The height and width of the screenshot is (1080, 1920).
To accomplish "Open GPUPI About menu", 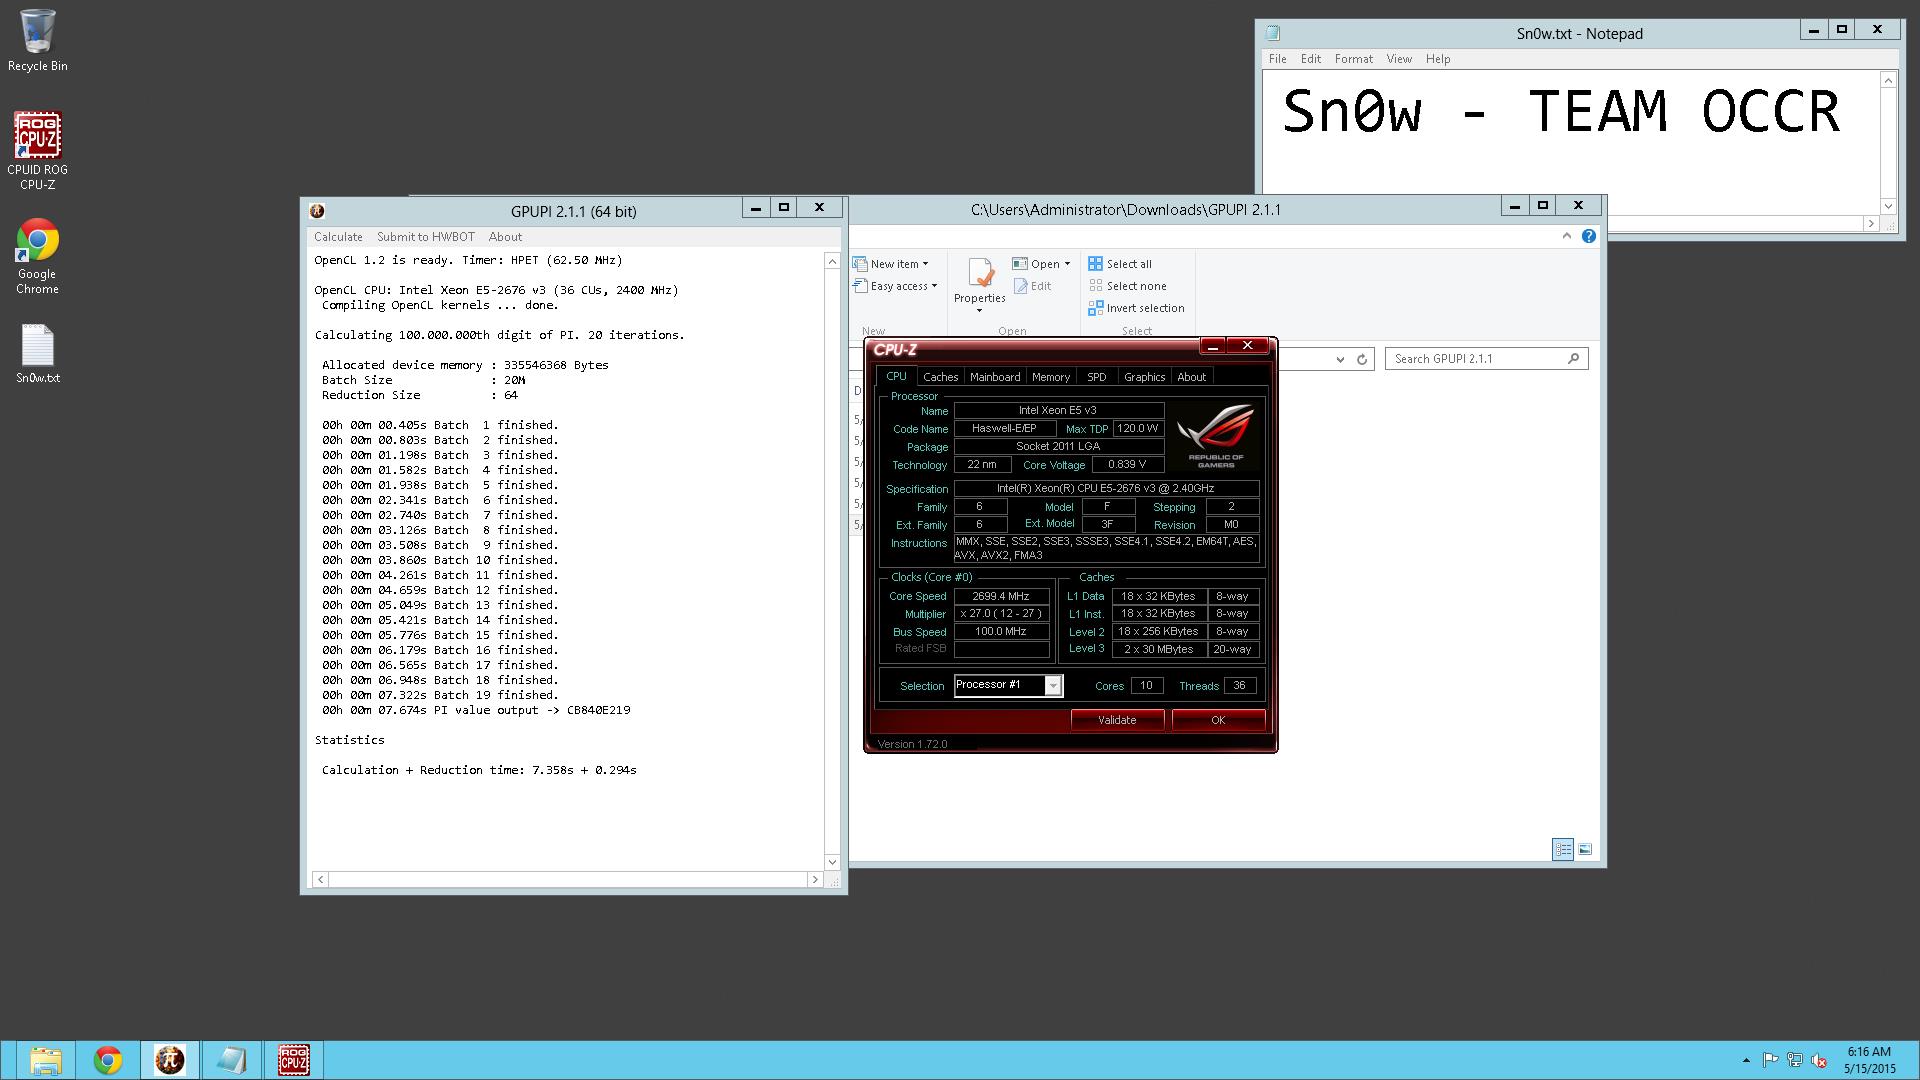I will click(505, 237).
